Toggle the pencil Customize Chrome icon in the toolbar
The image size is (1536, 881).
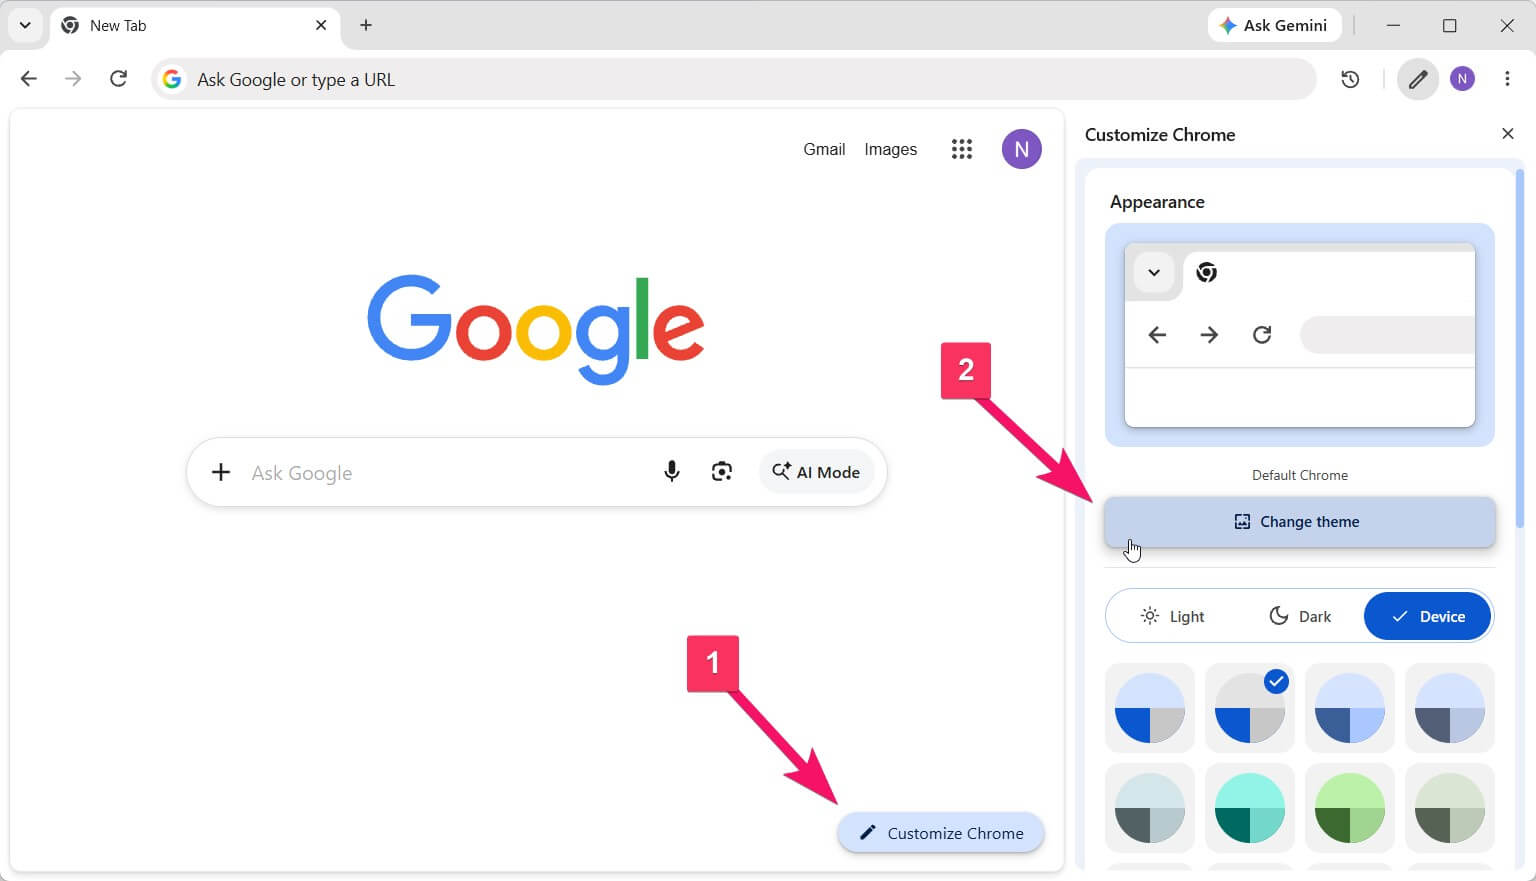click(1418, 79)
